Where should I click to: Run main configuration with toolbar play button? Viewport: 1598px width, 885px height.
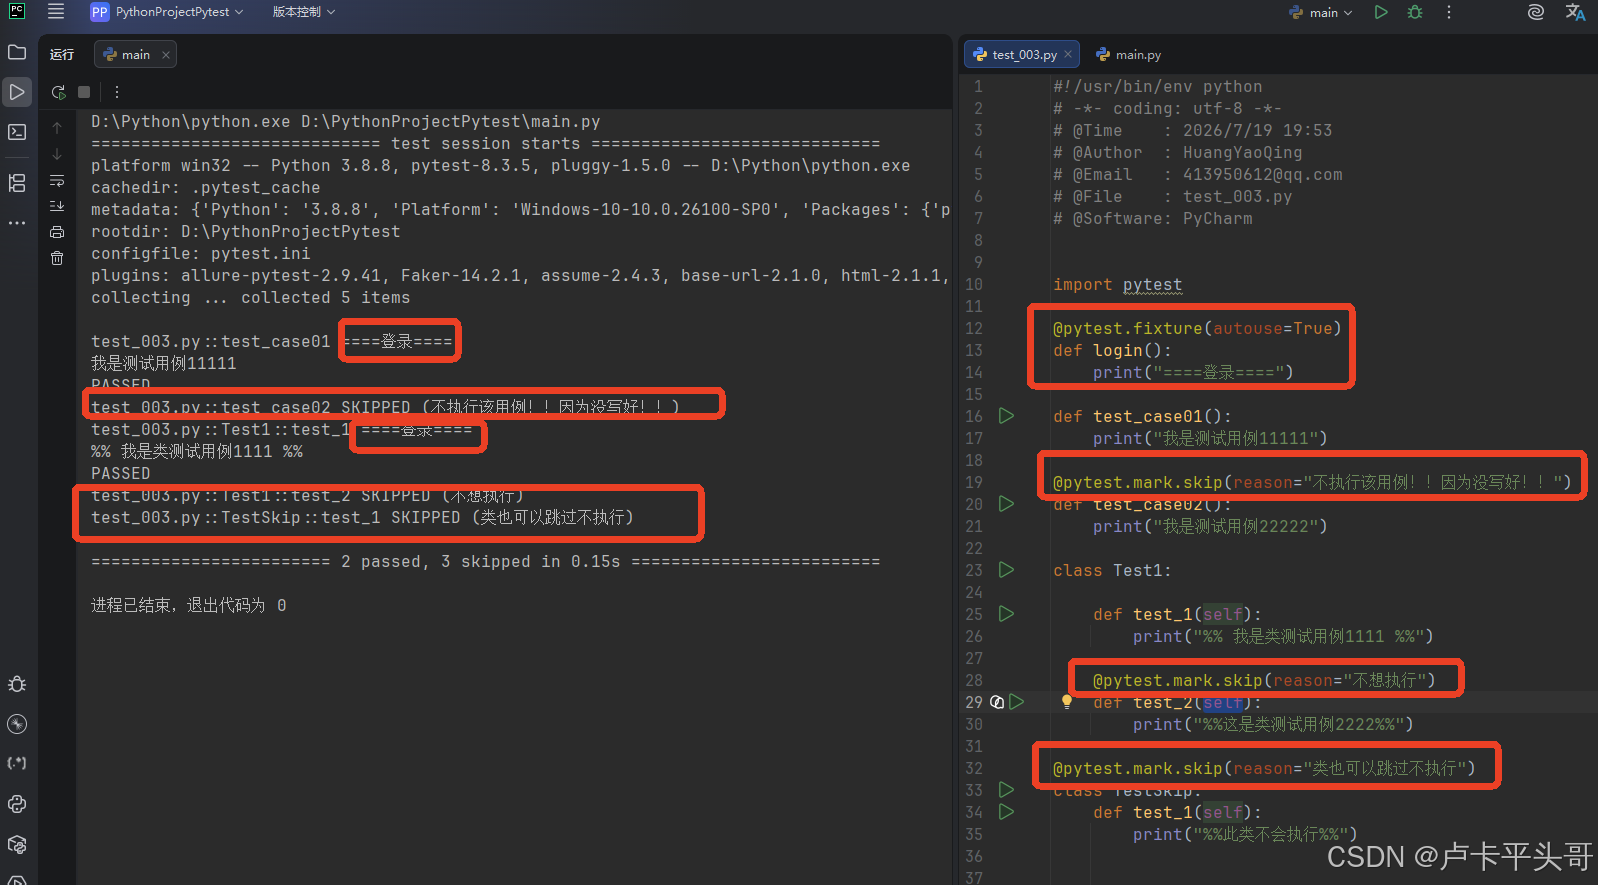[x=1381, y=12]
